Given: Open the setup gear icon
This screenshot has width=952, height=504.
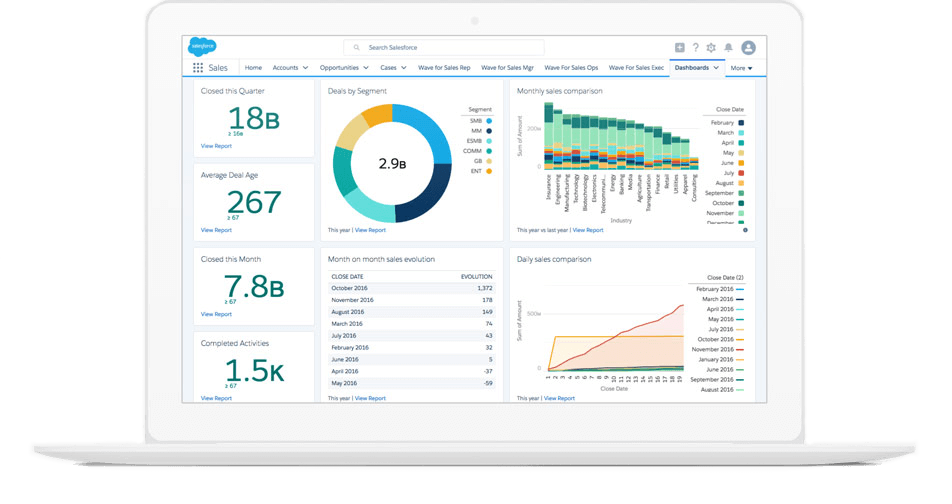Looking at the screenshot, I should point(711,47).
